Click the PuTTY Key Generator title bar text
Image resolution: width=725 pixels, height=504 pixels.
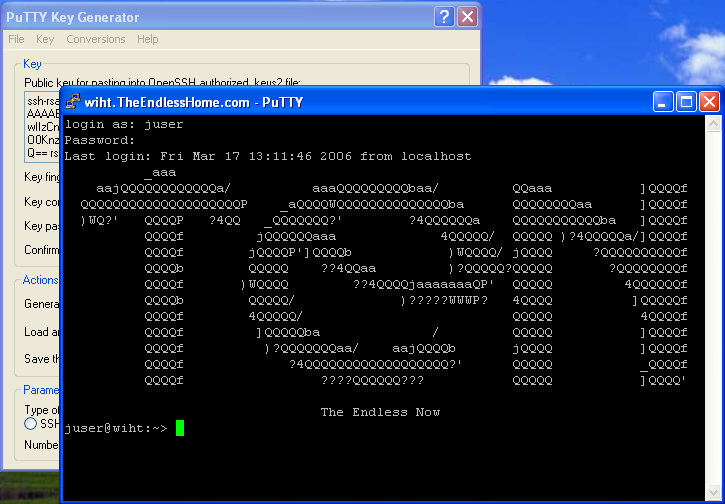(73, 18)
